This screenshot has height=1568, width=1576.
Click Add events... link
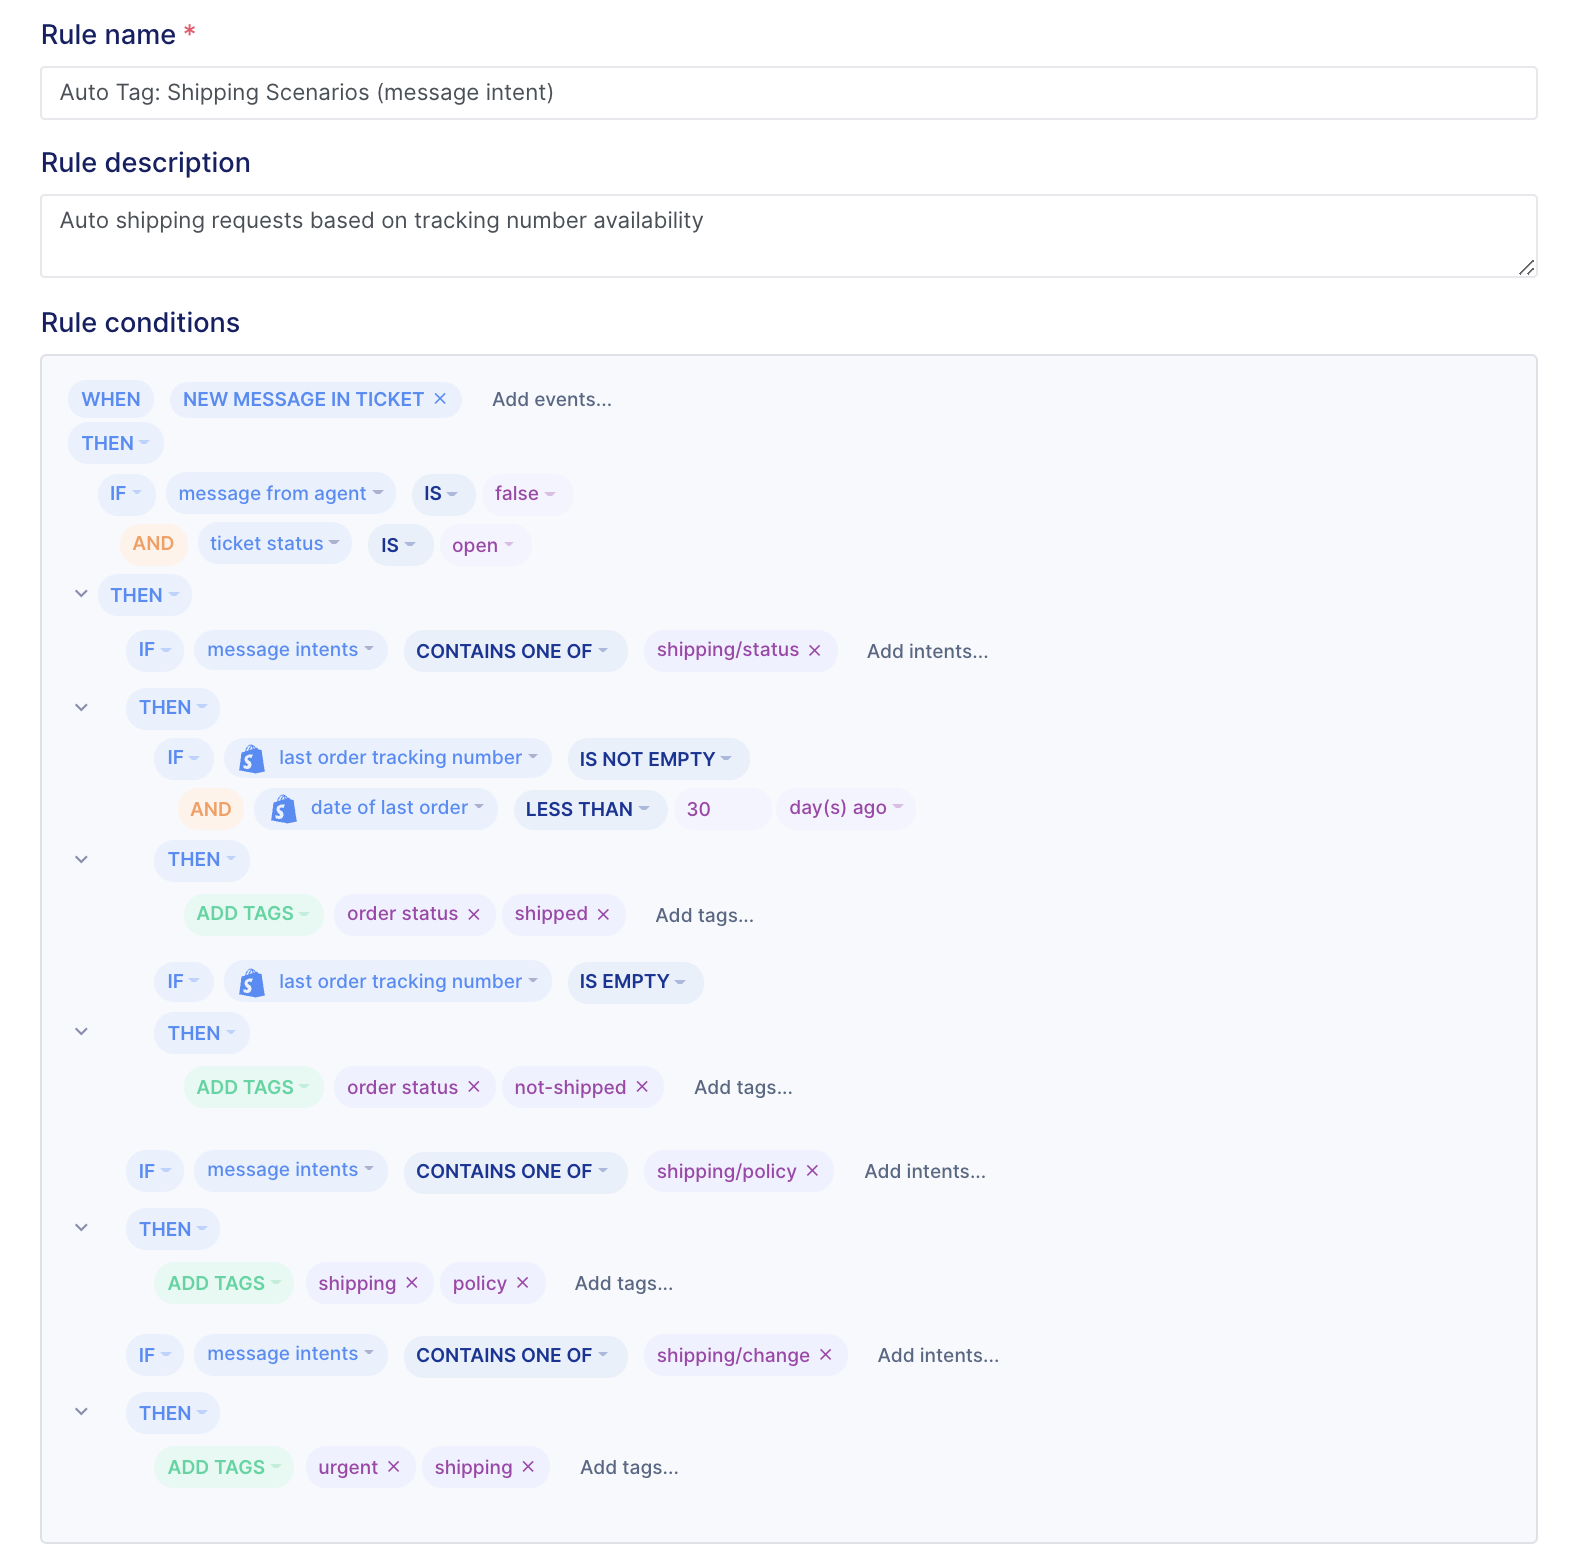click(x=552, y=399)
